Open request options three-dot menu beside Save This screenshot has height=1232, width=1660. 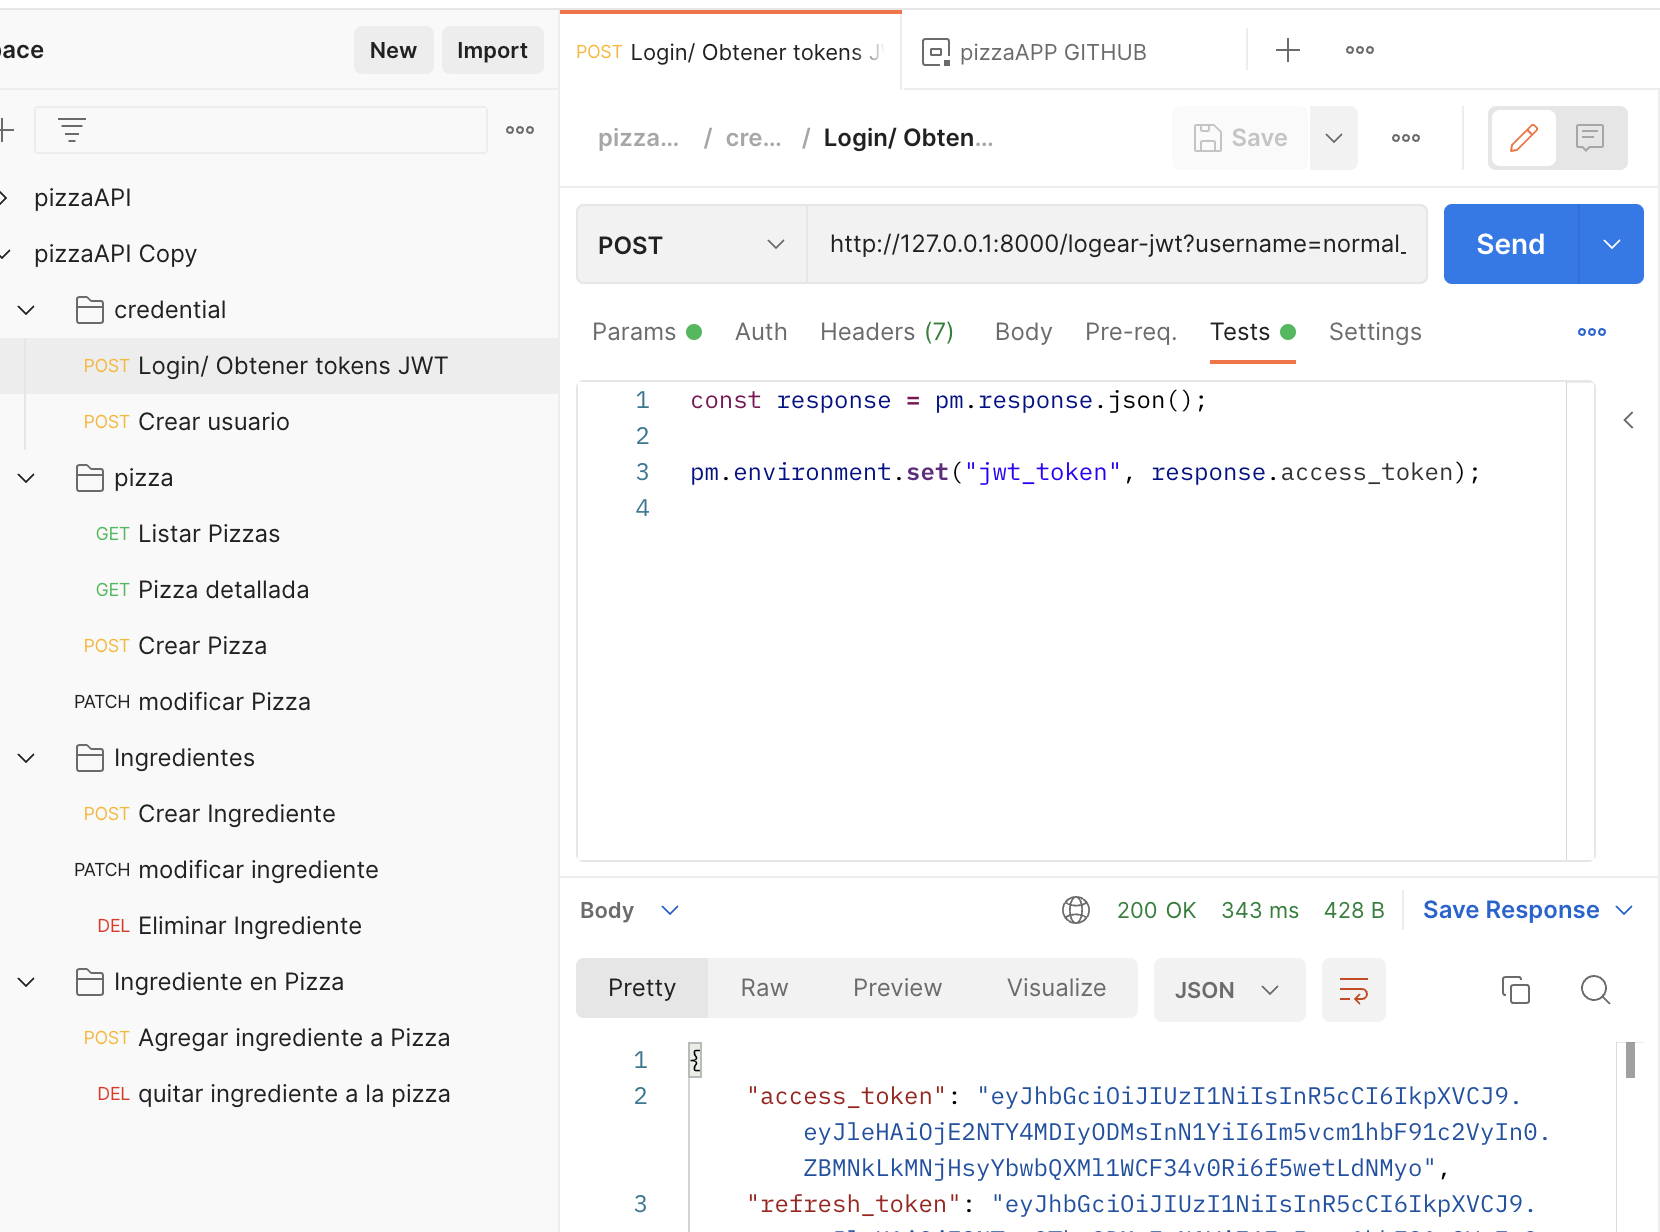point(1406,138)
